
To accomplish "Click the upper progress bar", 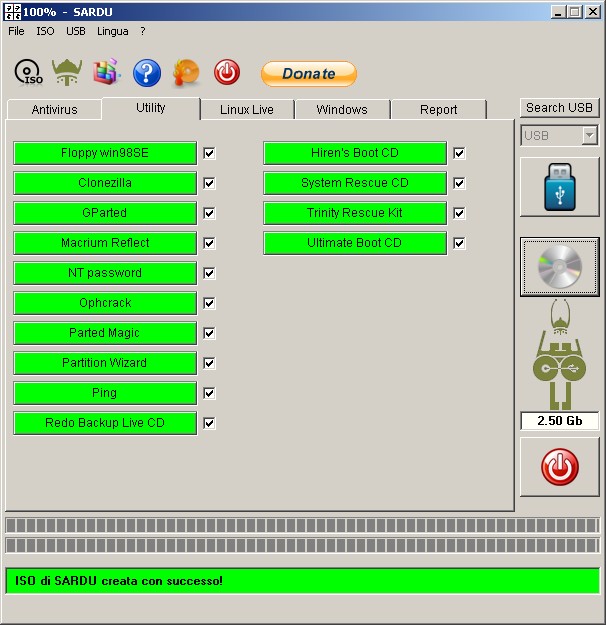I will [x=303, y=525].
